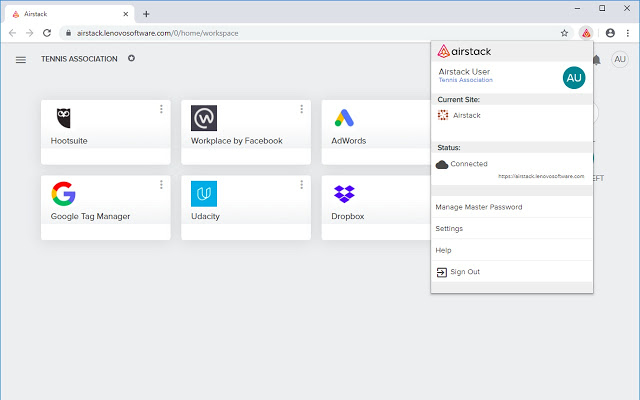Select the Airstack browser tab

[69, 14]
